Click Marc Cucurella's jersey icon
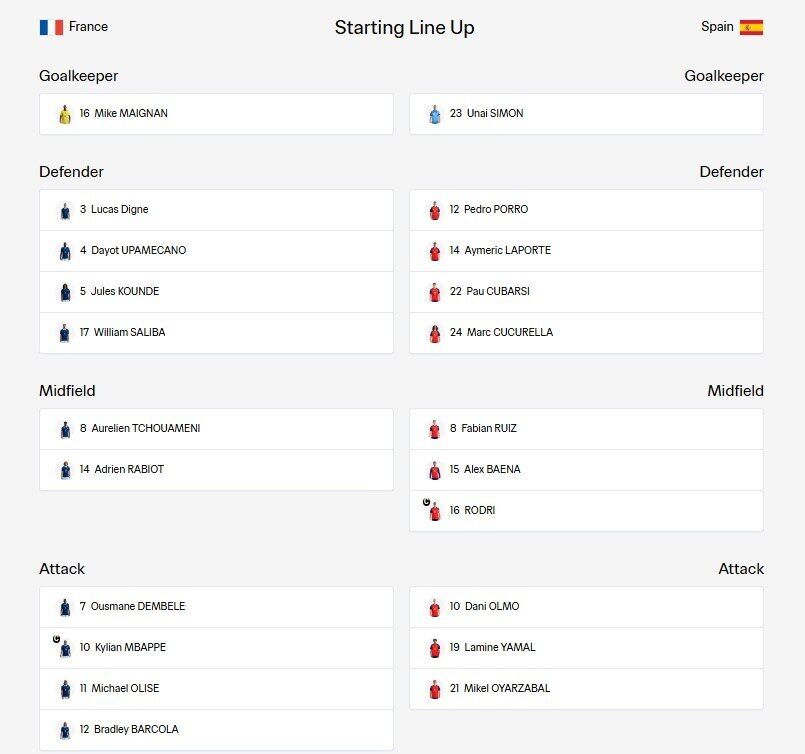Viewport: 805px width, 754px height. click(x=435, y=333)
